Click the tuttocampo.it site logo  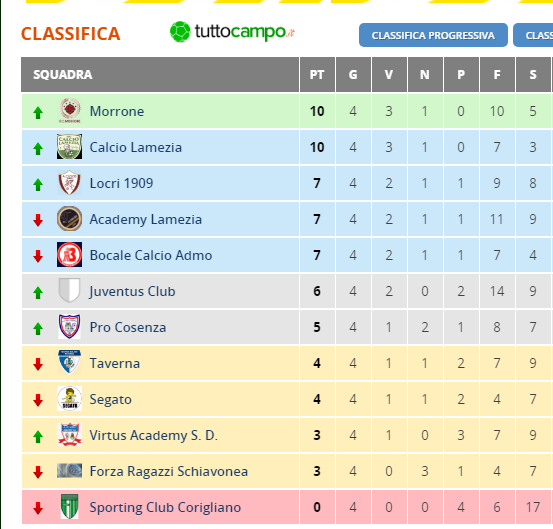click(232, 32)
